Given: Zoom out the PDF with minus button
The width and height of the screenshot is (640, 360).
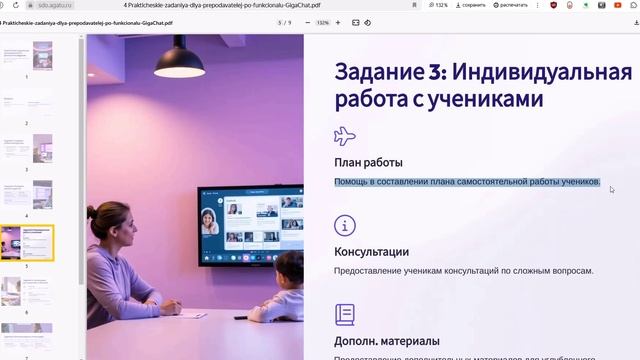Looking at the screenshot, I should click(308, 23).
